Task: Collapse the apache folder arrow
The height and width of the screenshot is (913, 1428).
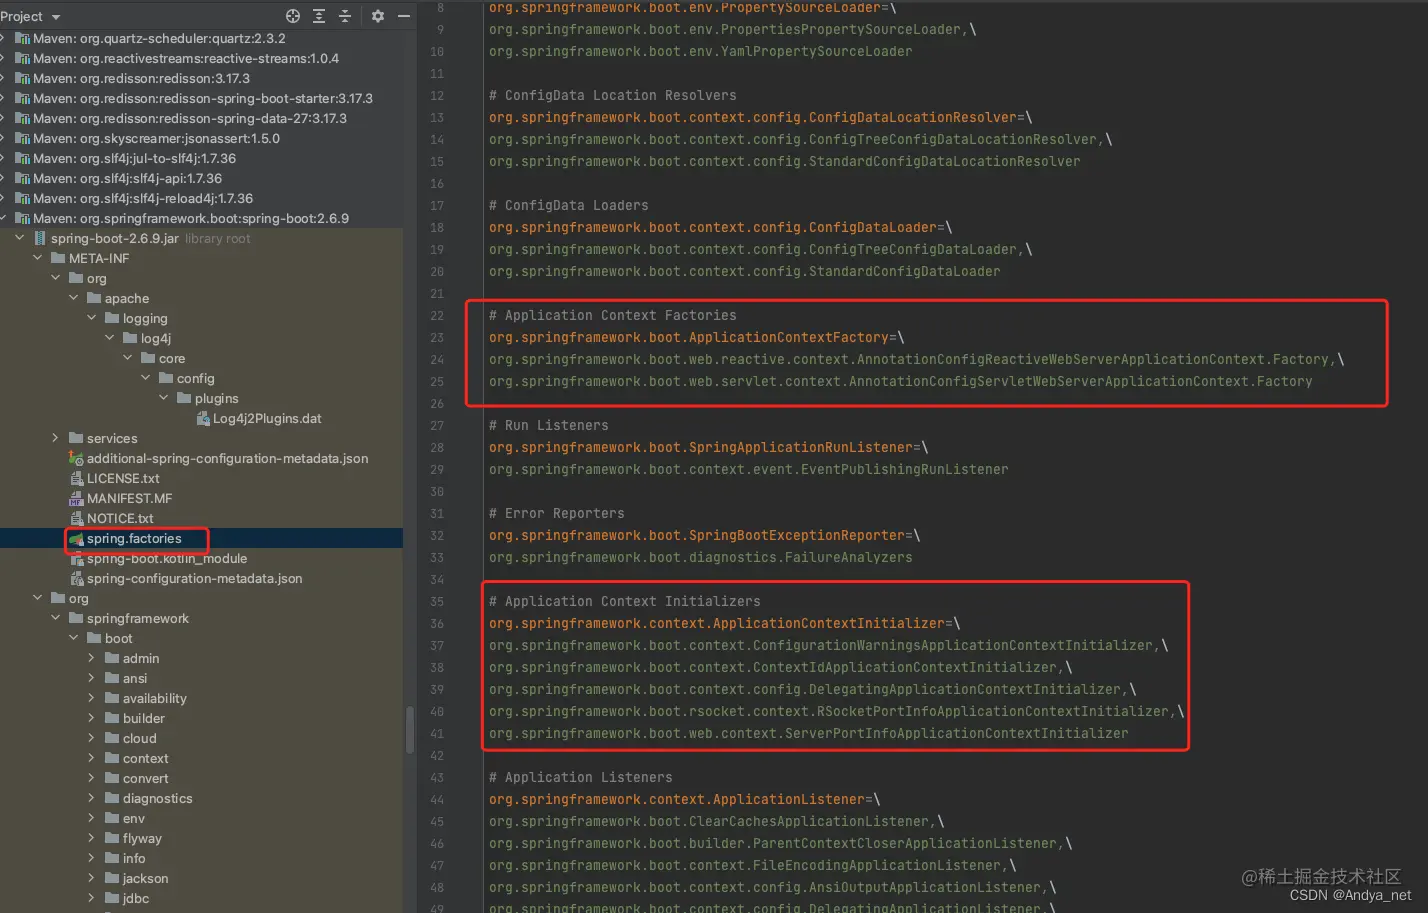Action: (73, 298)
